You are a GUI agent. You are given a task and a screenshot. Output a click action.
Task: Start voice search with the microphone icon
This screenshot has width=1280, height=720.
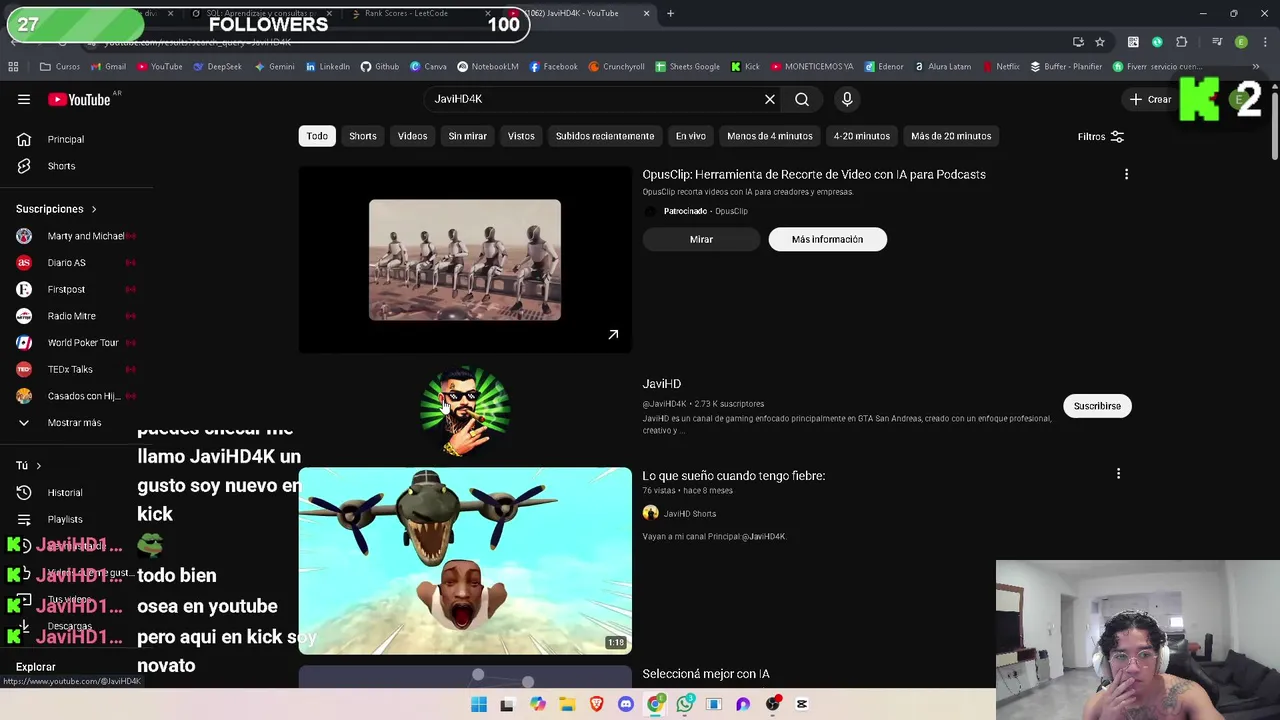[847, 99]
